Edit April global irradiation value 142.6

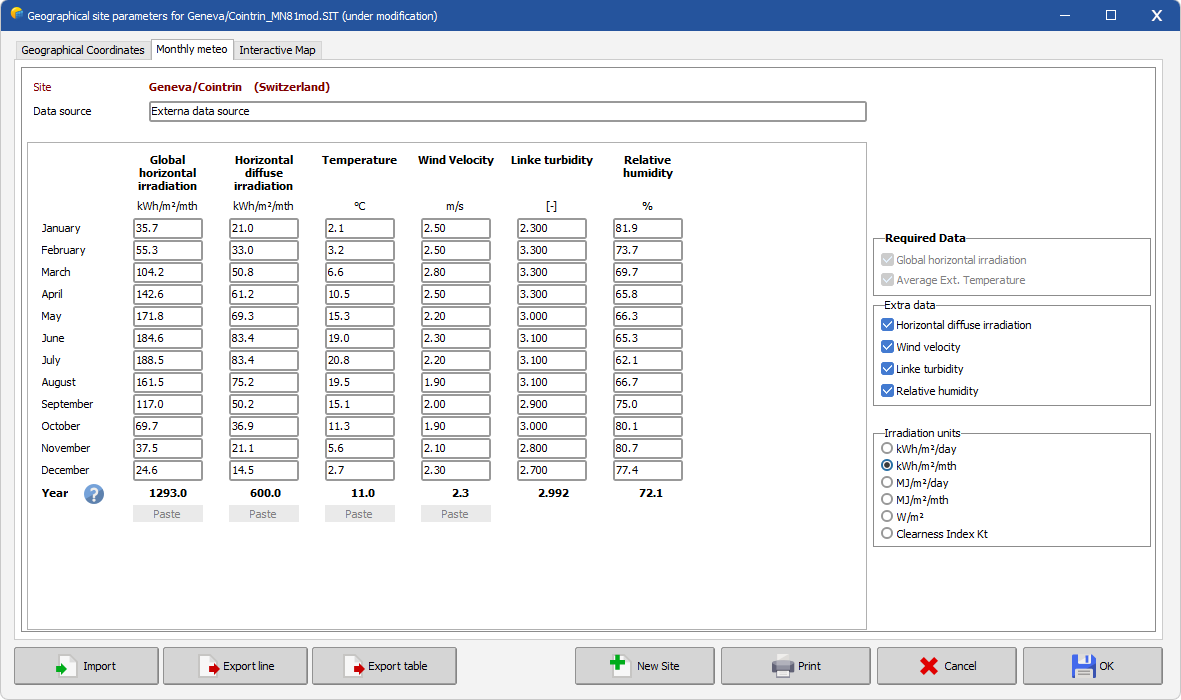coord(167,294)
